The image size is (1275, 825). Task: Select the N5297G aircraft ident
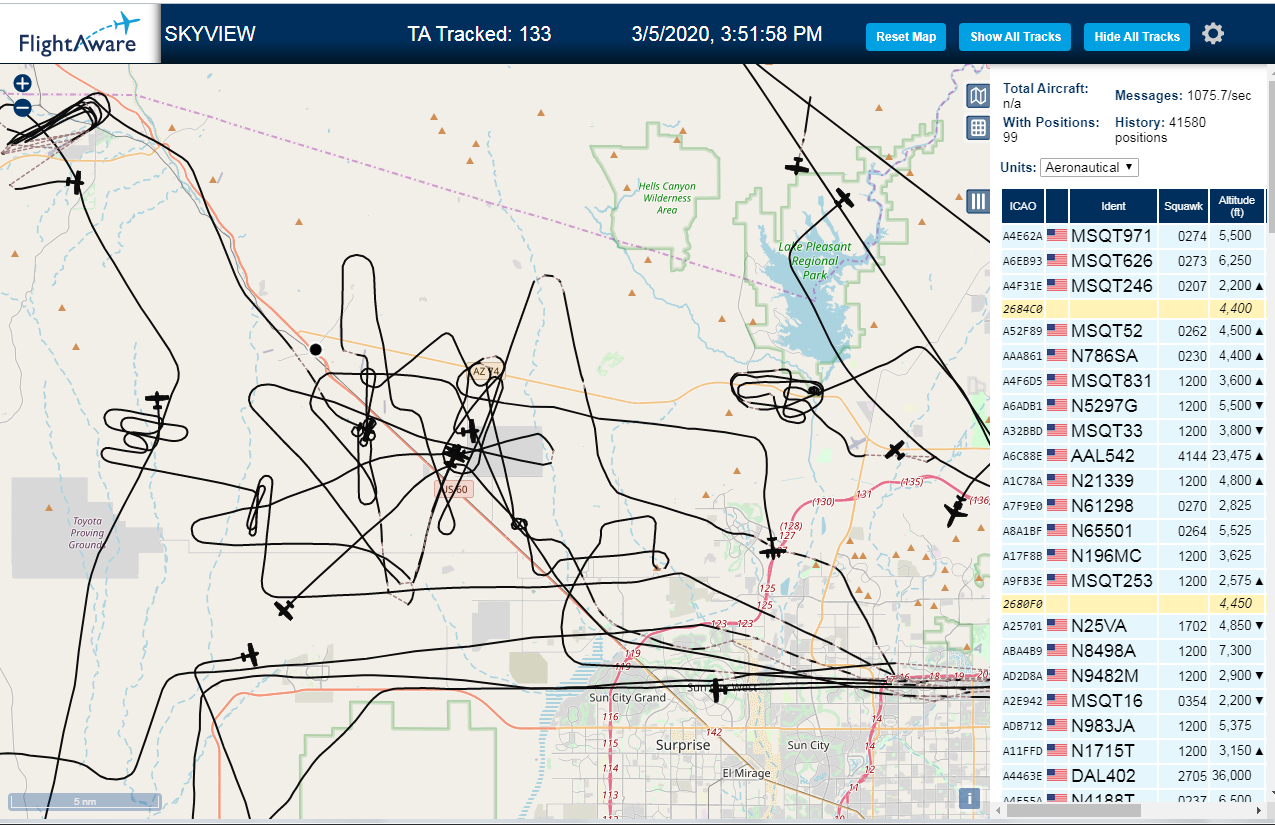pyautogui.click(x=1104, y=406)
